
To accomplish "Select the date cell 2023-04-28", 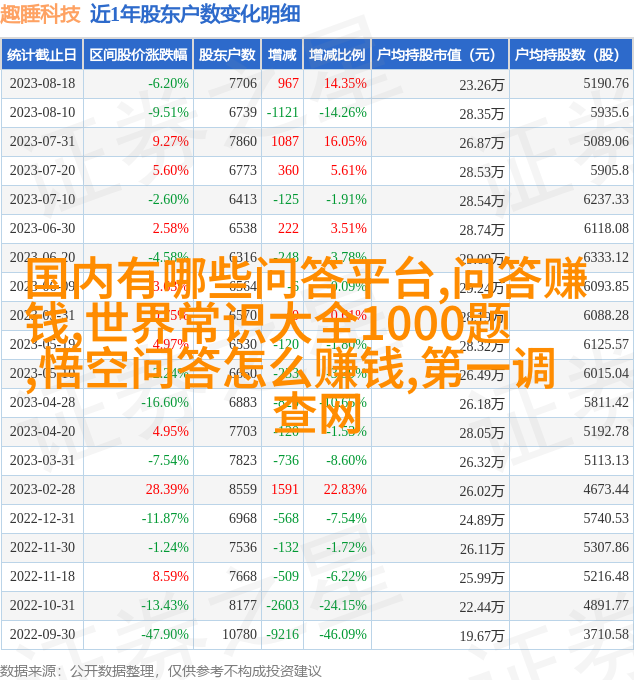I will click(42, 402).
